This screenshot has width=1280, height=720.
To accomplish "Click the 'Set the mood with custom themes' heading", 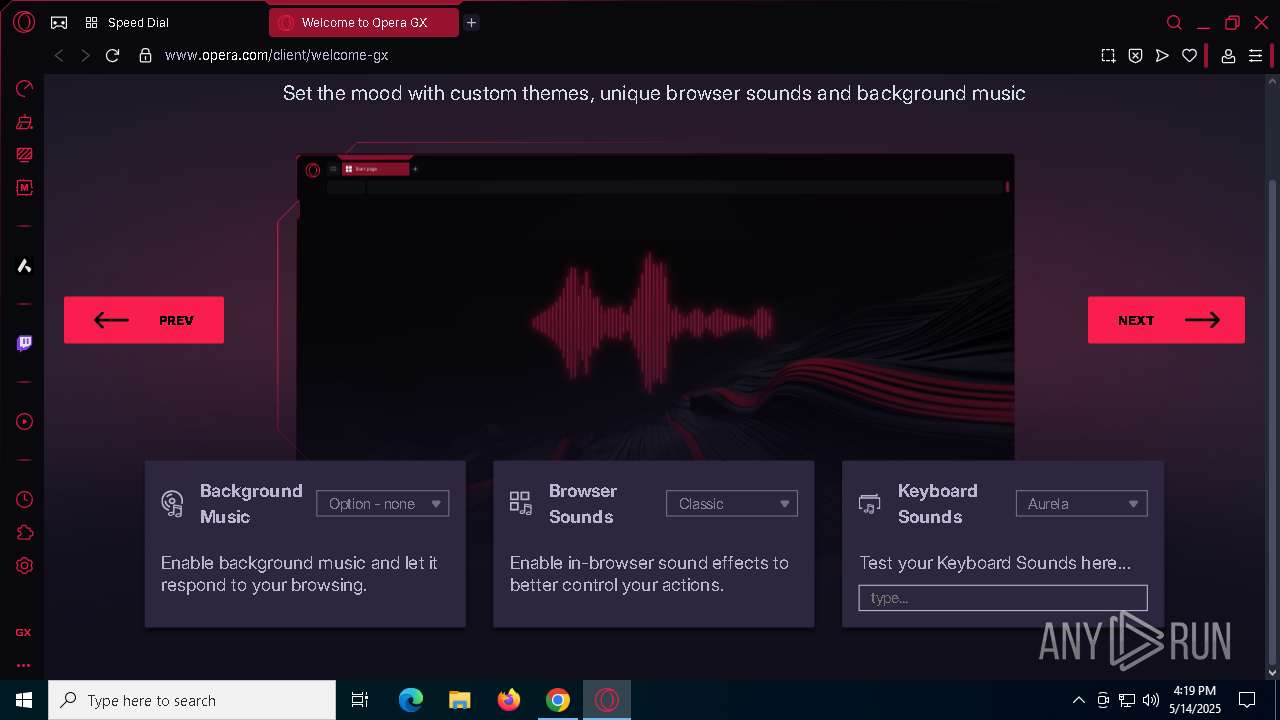I will click(x=654, y=93).
